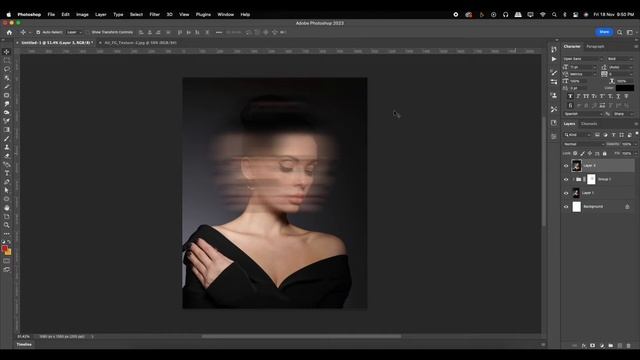Image resolution: width=640 pixels, height=360 pixels.
Task: Select the Path Selection arrow tool
Action: pos(7,190)
